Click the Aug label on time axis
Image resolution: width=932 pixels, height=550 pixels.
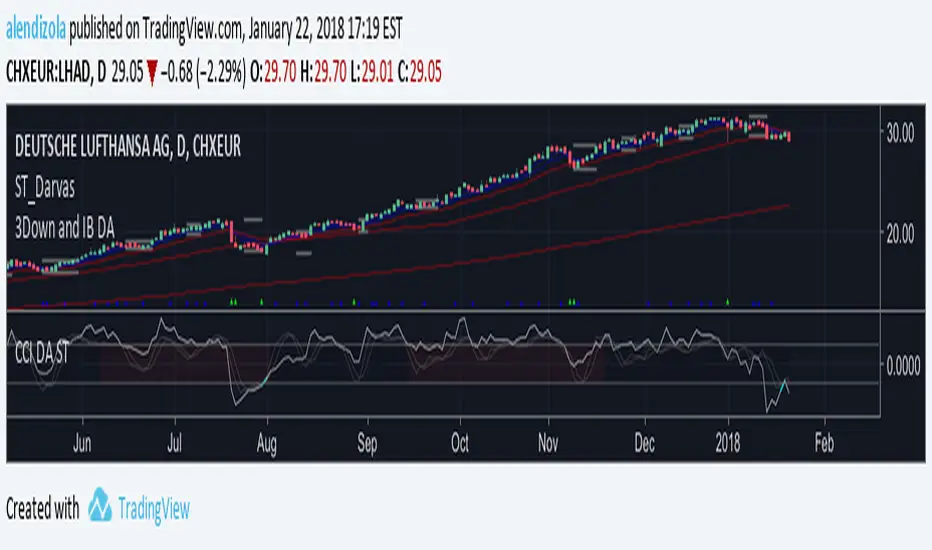[x=266, y=444]
